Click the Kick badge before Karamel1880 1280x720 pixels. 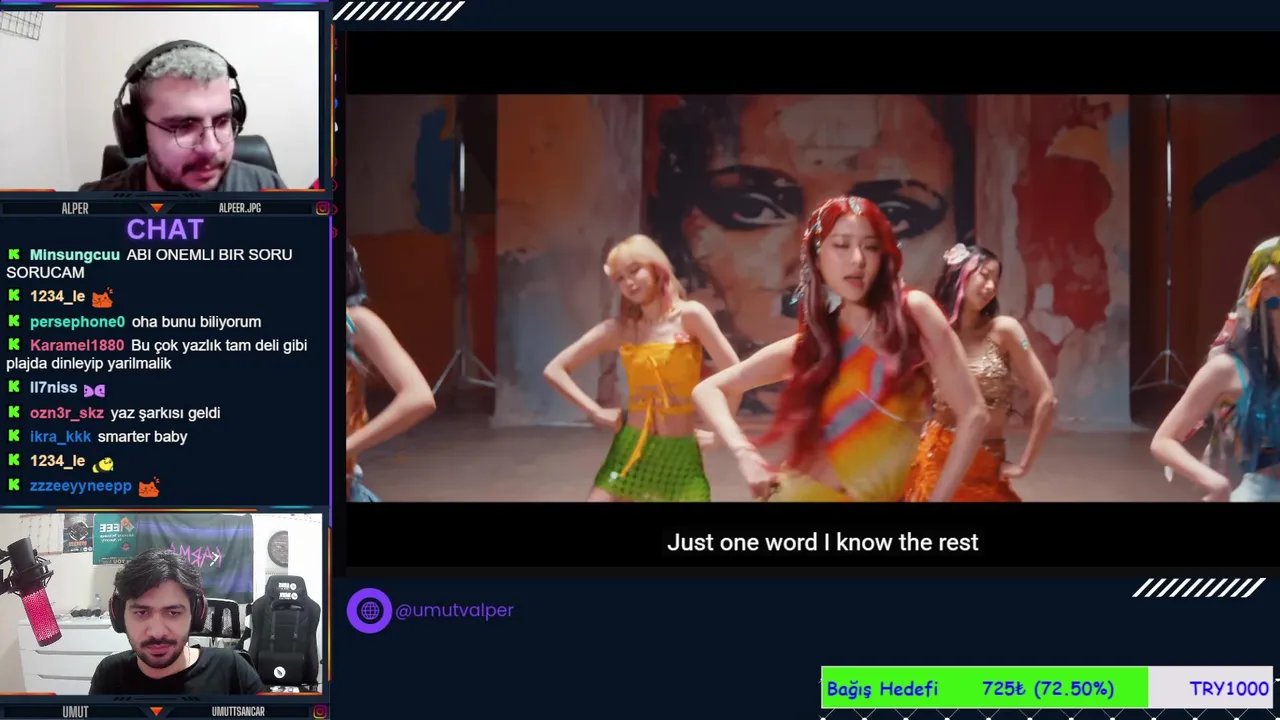[x=14, y=345]
